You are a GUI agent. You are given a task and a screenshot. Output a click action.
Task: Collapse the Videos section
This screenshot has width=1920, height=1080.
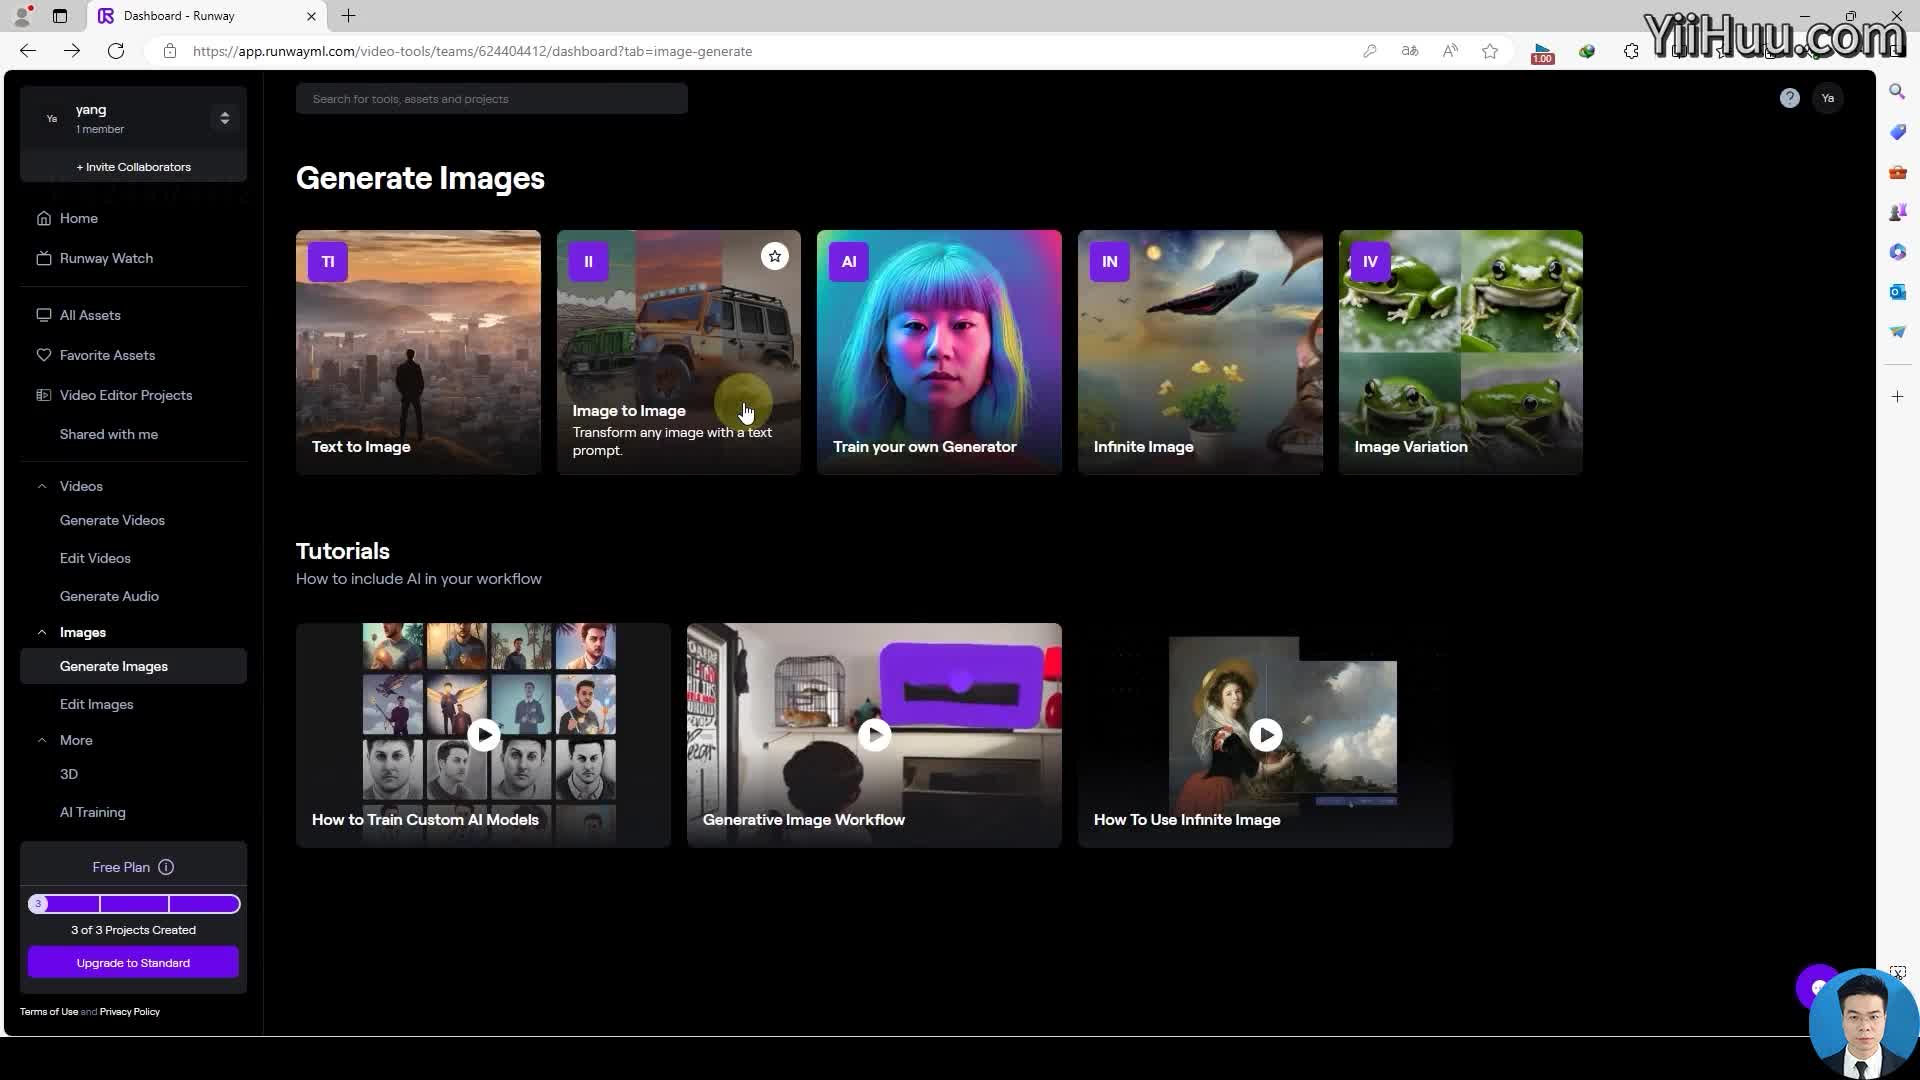(x=42, y=486)
